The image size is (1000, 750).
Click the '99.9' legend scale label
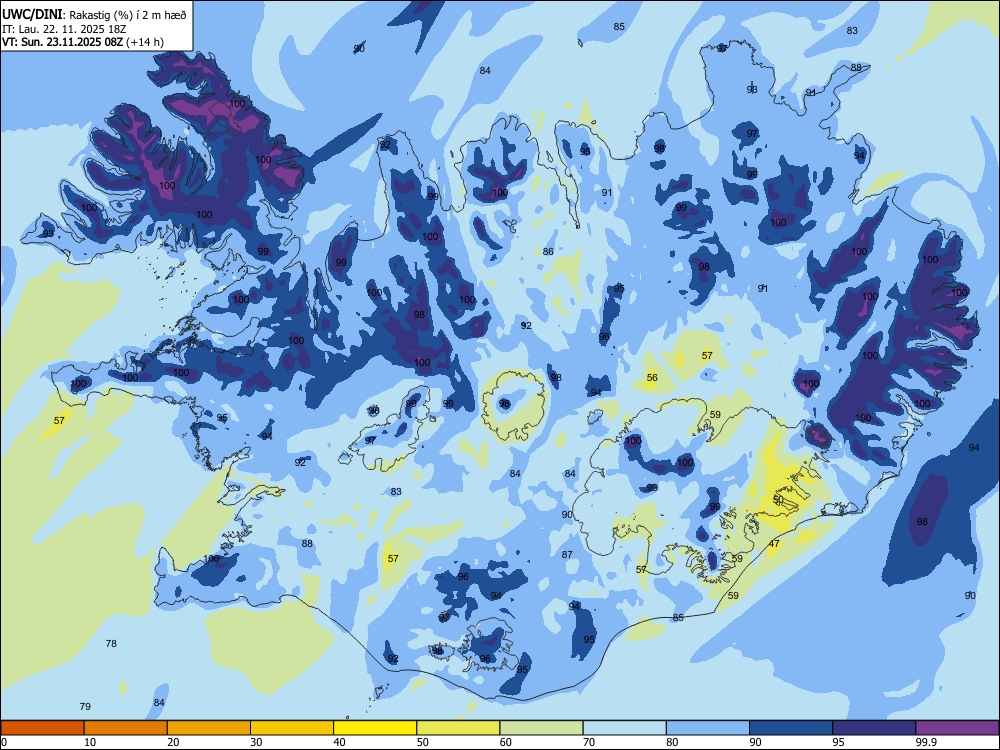tap(925, 742)
